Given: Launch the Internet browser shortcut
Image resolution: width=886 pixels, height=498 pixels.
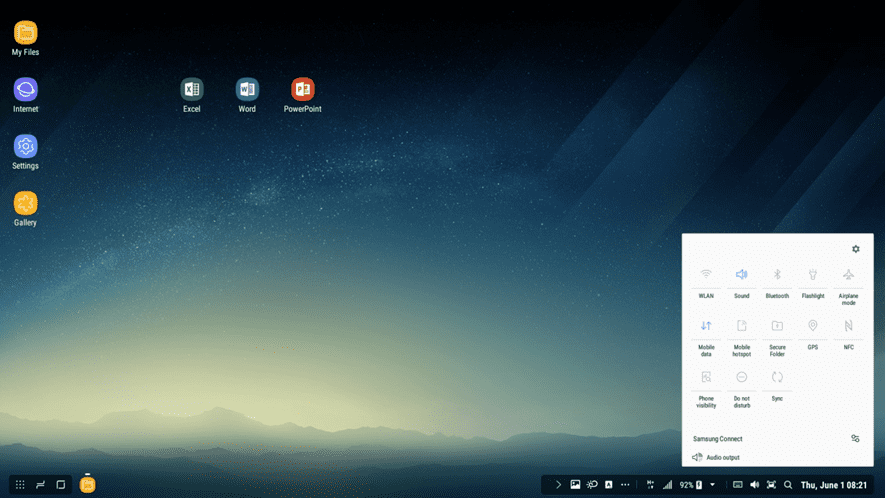Looking at the screenshot, I should [26, 90].
